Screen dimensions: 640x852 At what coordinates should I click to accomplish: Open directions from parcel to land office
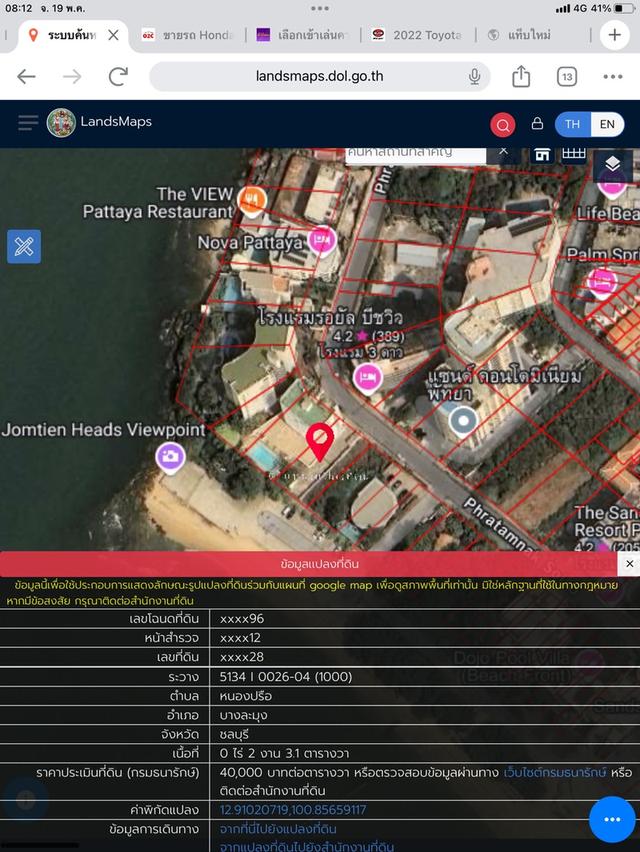tap(307, 846)
